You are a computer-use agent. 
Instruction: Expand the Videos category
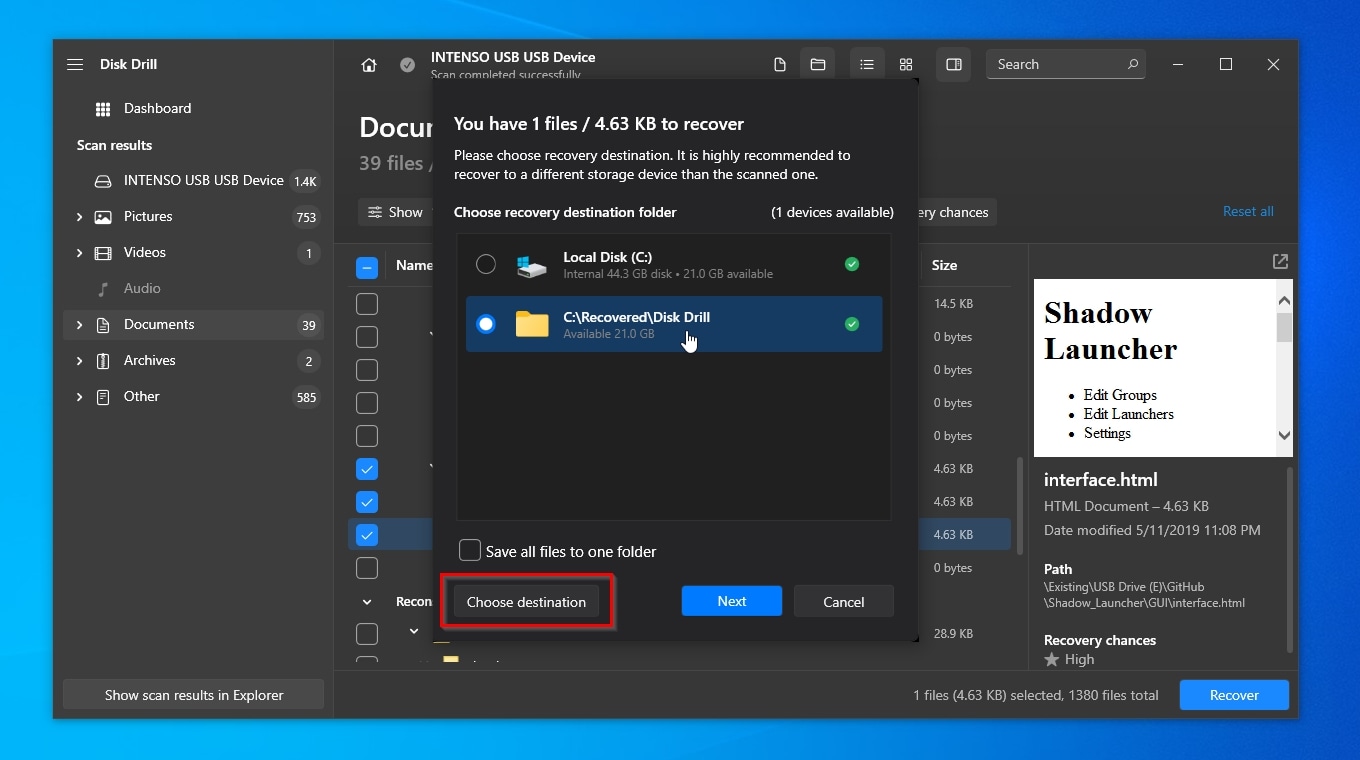pyautogui.click(x=79, y=253)
